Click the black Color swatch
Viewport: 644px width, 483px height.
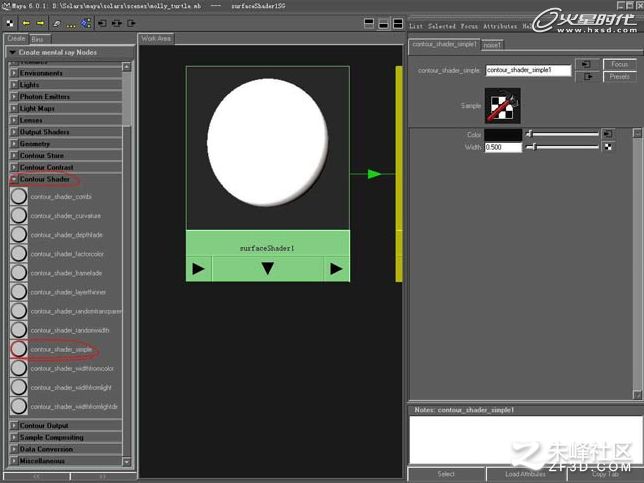pyautogui.click(x=503, y=134)
